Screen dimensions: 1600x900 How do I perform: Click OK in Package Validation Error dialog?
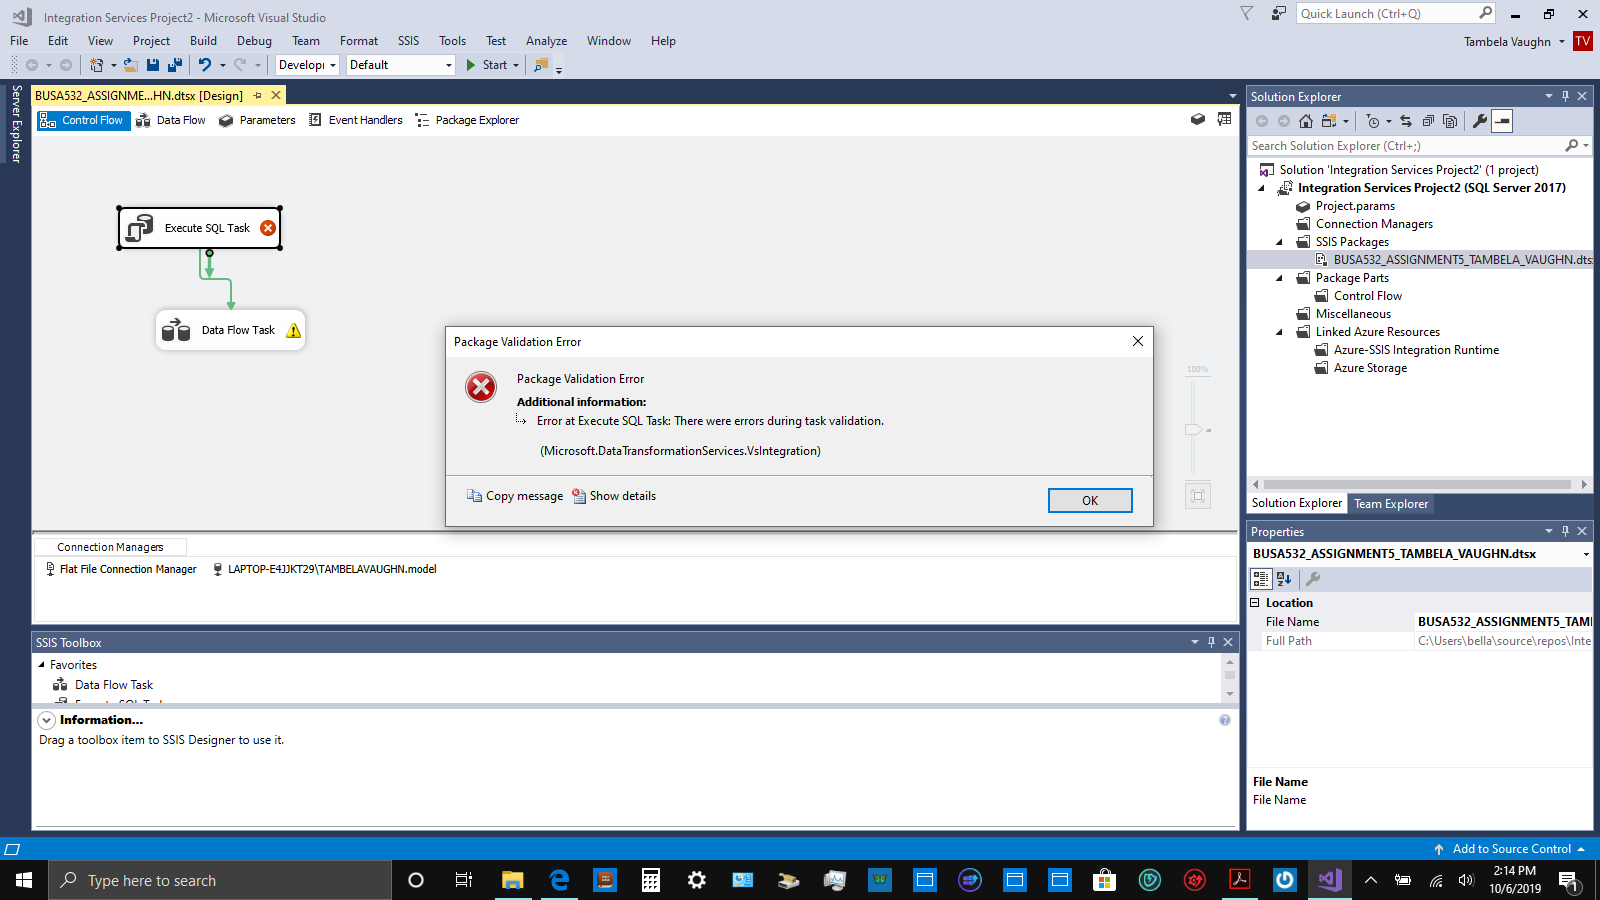click(1090, 501)
